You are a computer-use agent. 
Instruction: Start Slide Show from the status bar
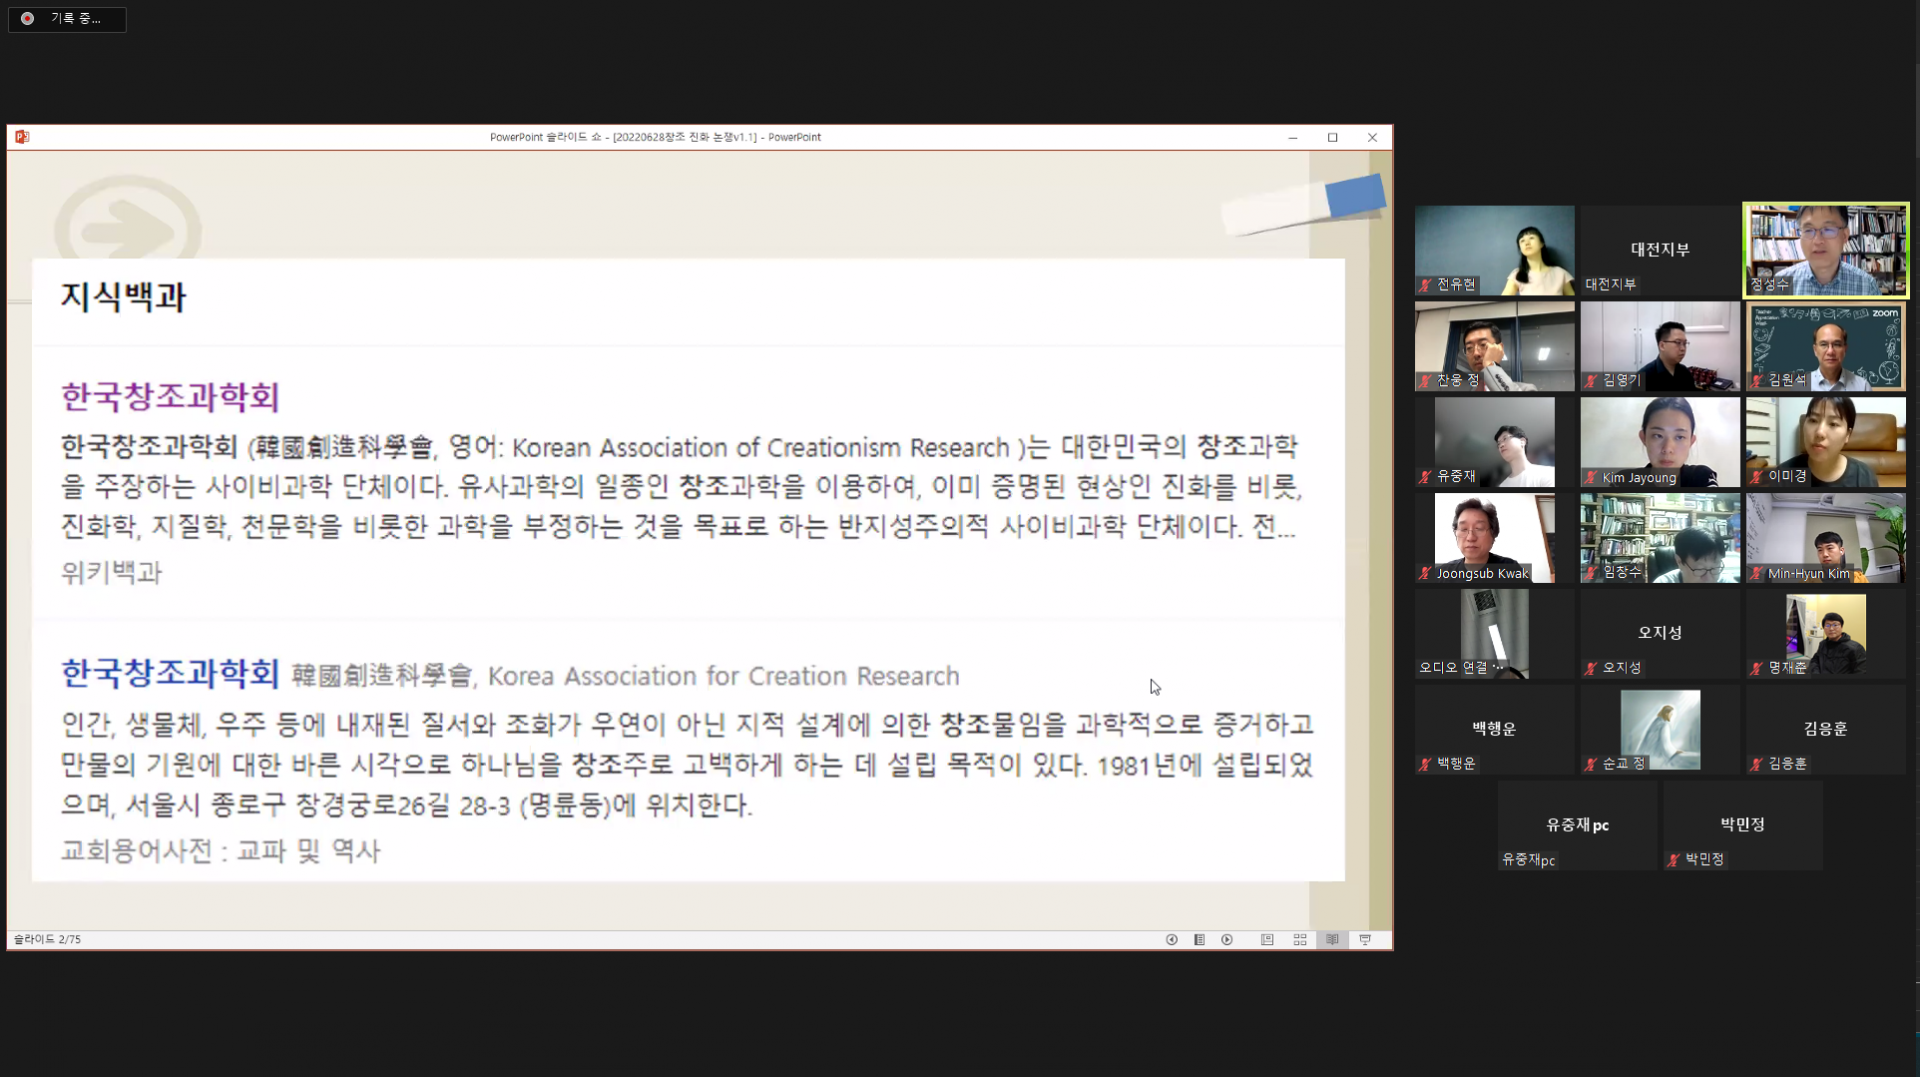1365,940
